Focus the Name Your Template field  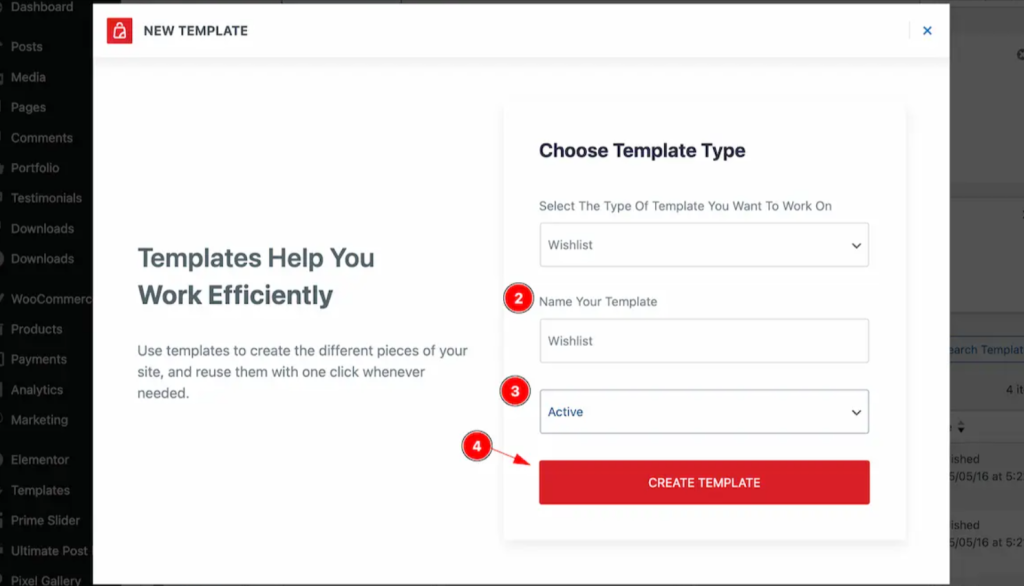click(704, 341)
